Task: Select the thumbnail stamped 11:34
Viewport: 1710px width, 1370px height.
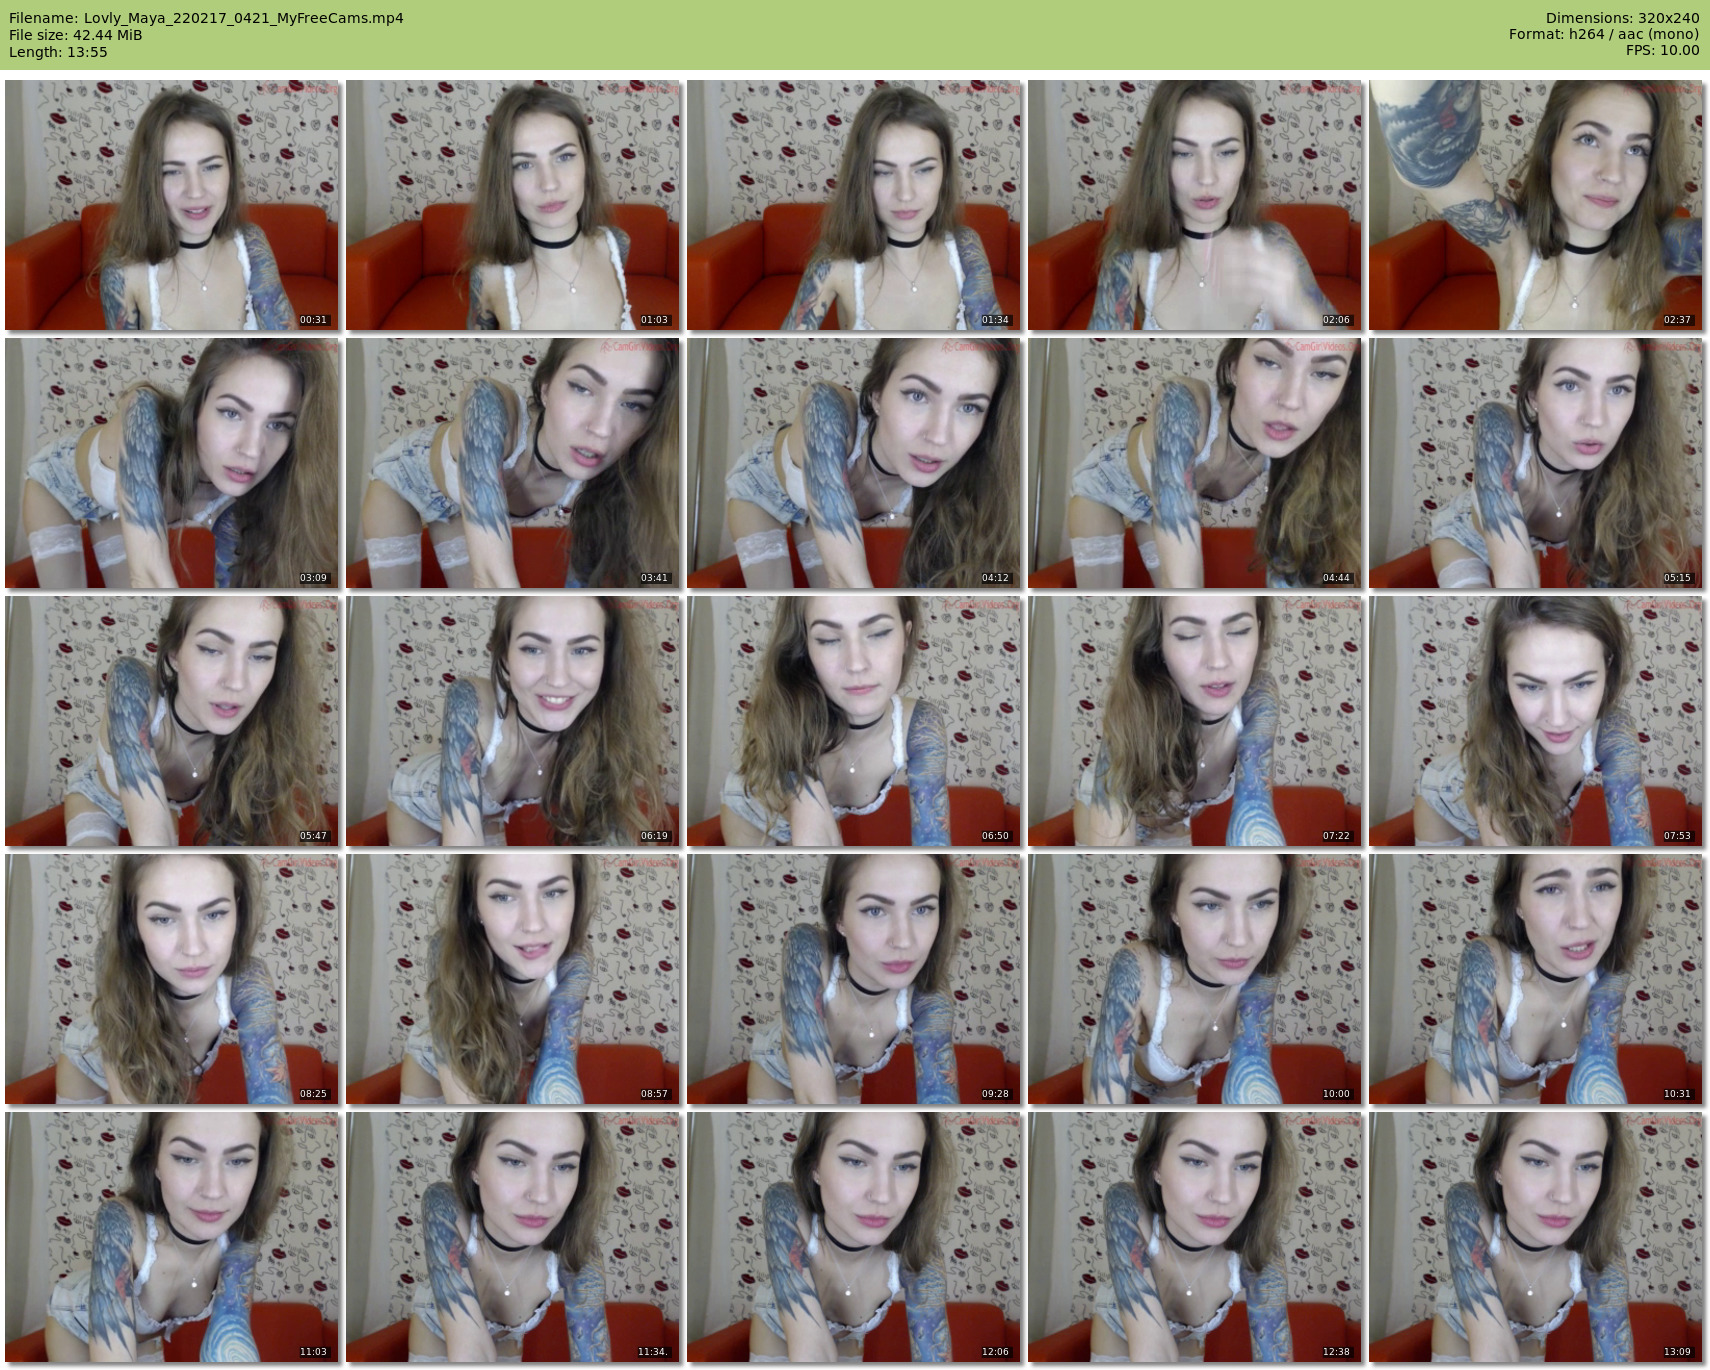Action: (x=513, y=1237)
